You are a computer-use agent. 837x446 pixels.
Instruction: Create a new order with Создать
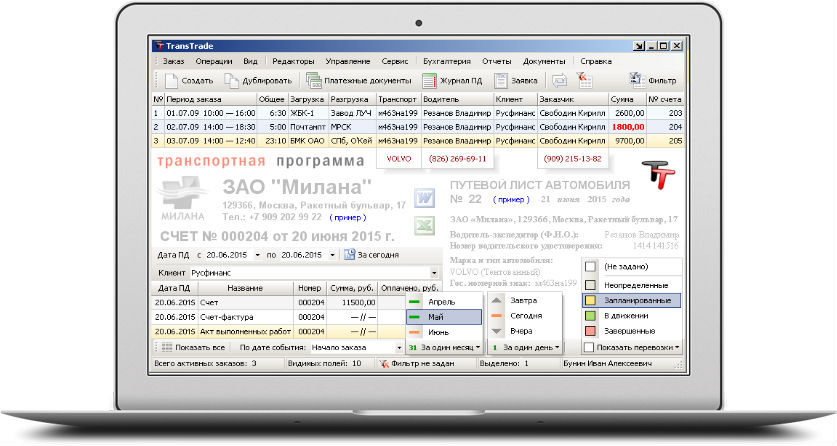[189, 81]
